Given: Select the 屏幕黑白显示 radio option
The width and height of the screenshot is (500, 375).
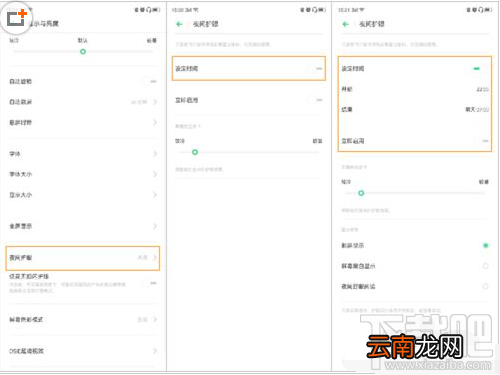Looking at the screenshot, I should [485, 266].
